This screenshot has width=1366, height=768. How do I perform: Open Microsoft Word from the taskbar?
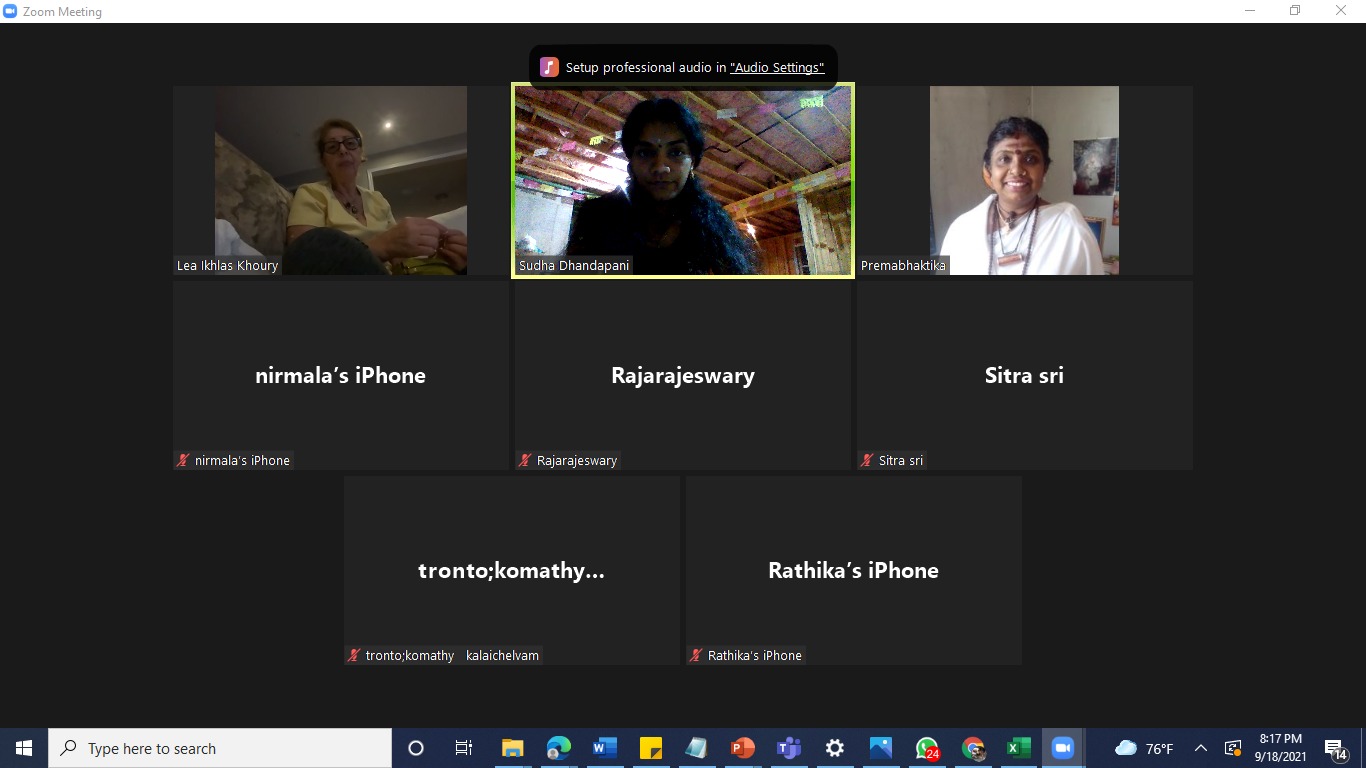604,748
